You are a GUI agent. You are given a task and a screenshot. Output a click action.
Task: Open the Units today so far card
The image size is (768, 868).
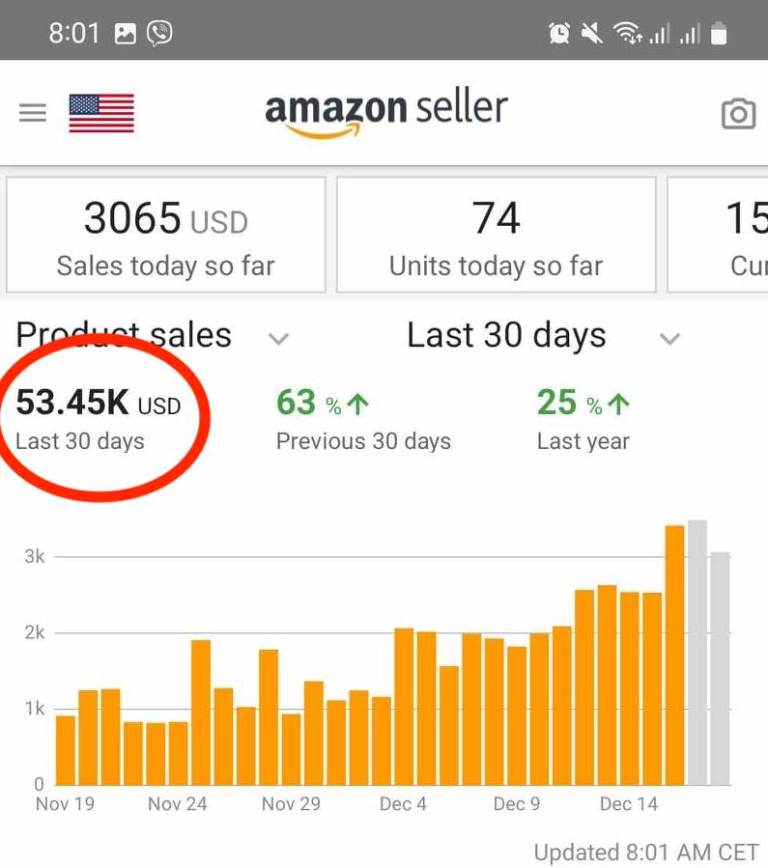[x=496, y=235]
